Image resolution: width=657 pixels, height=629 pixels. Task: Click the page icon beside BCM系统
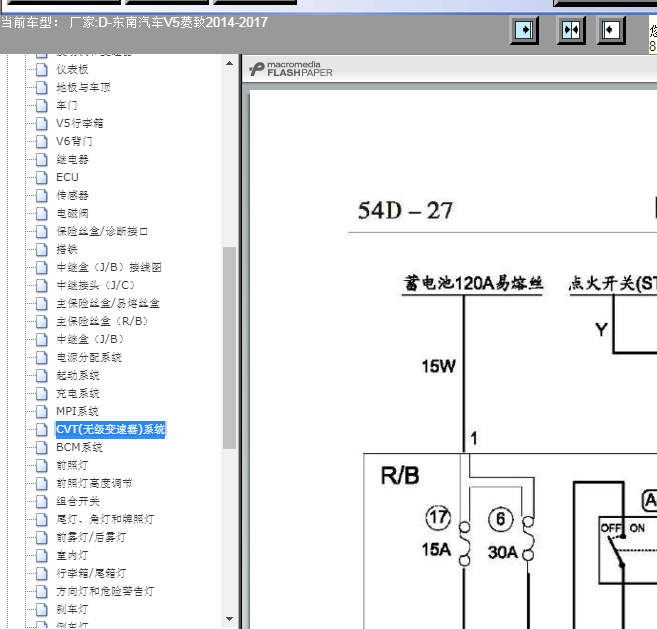click(41, 448)
